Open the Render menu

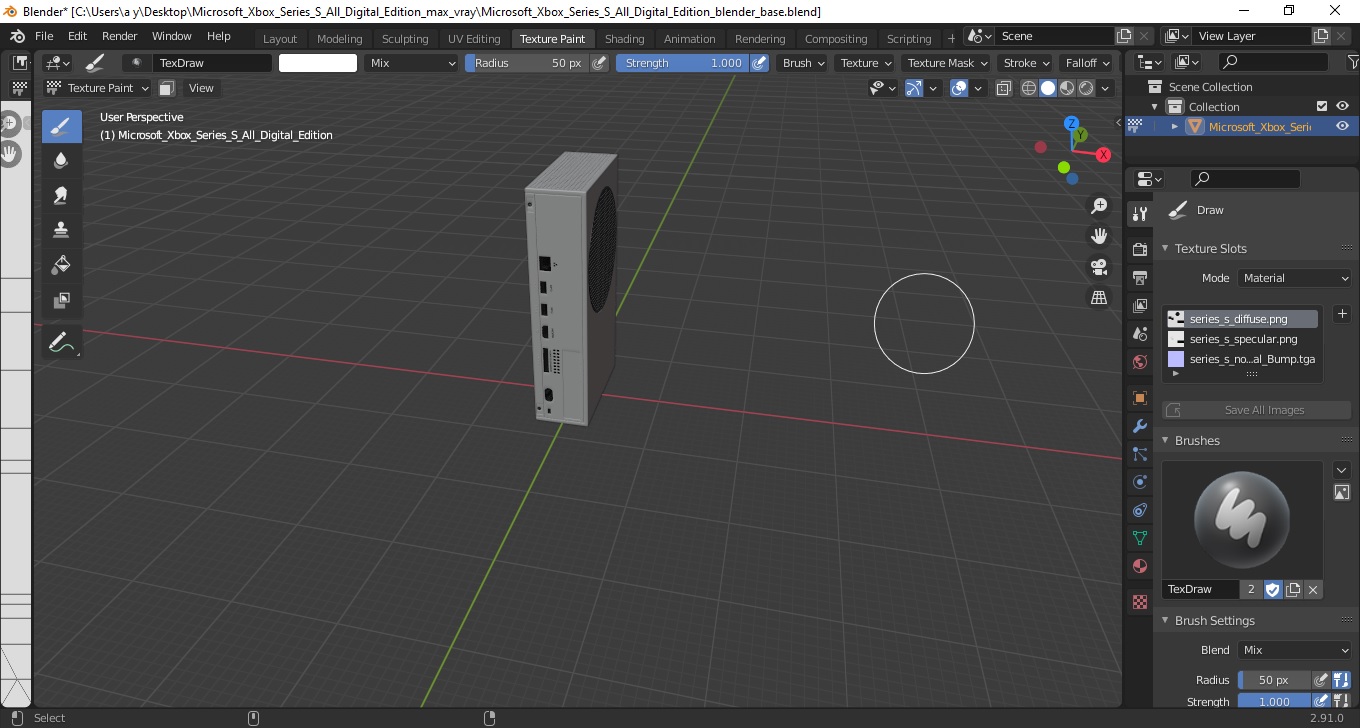[x=120, y=36]
